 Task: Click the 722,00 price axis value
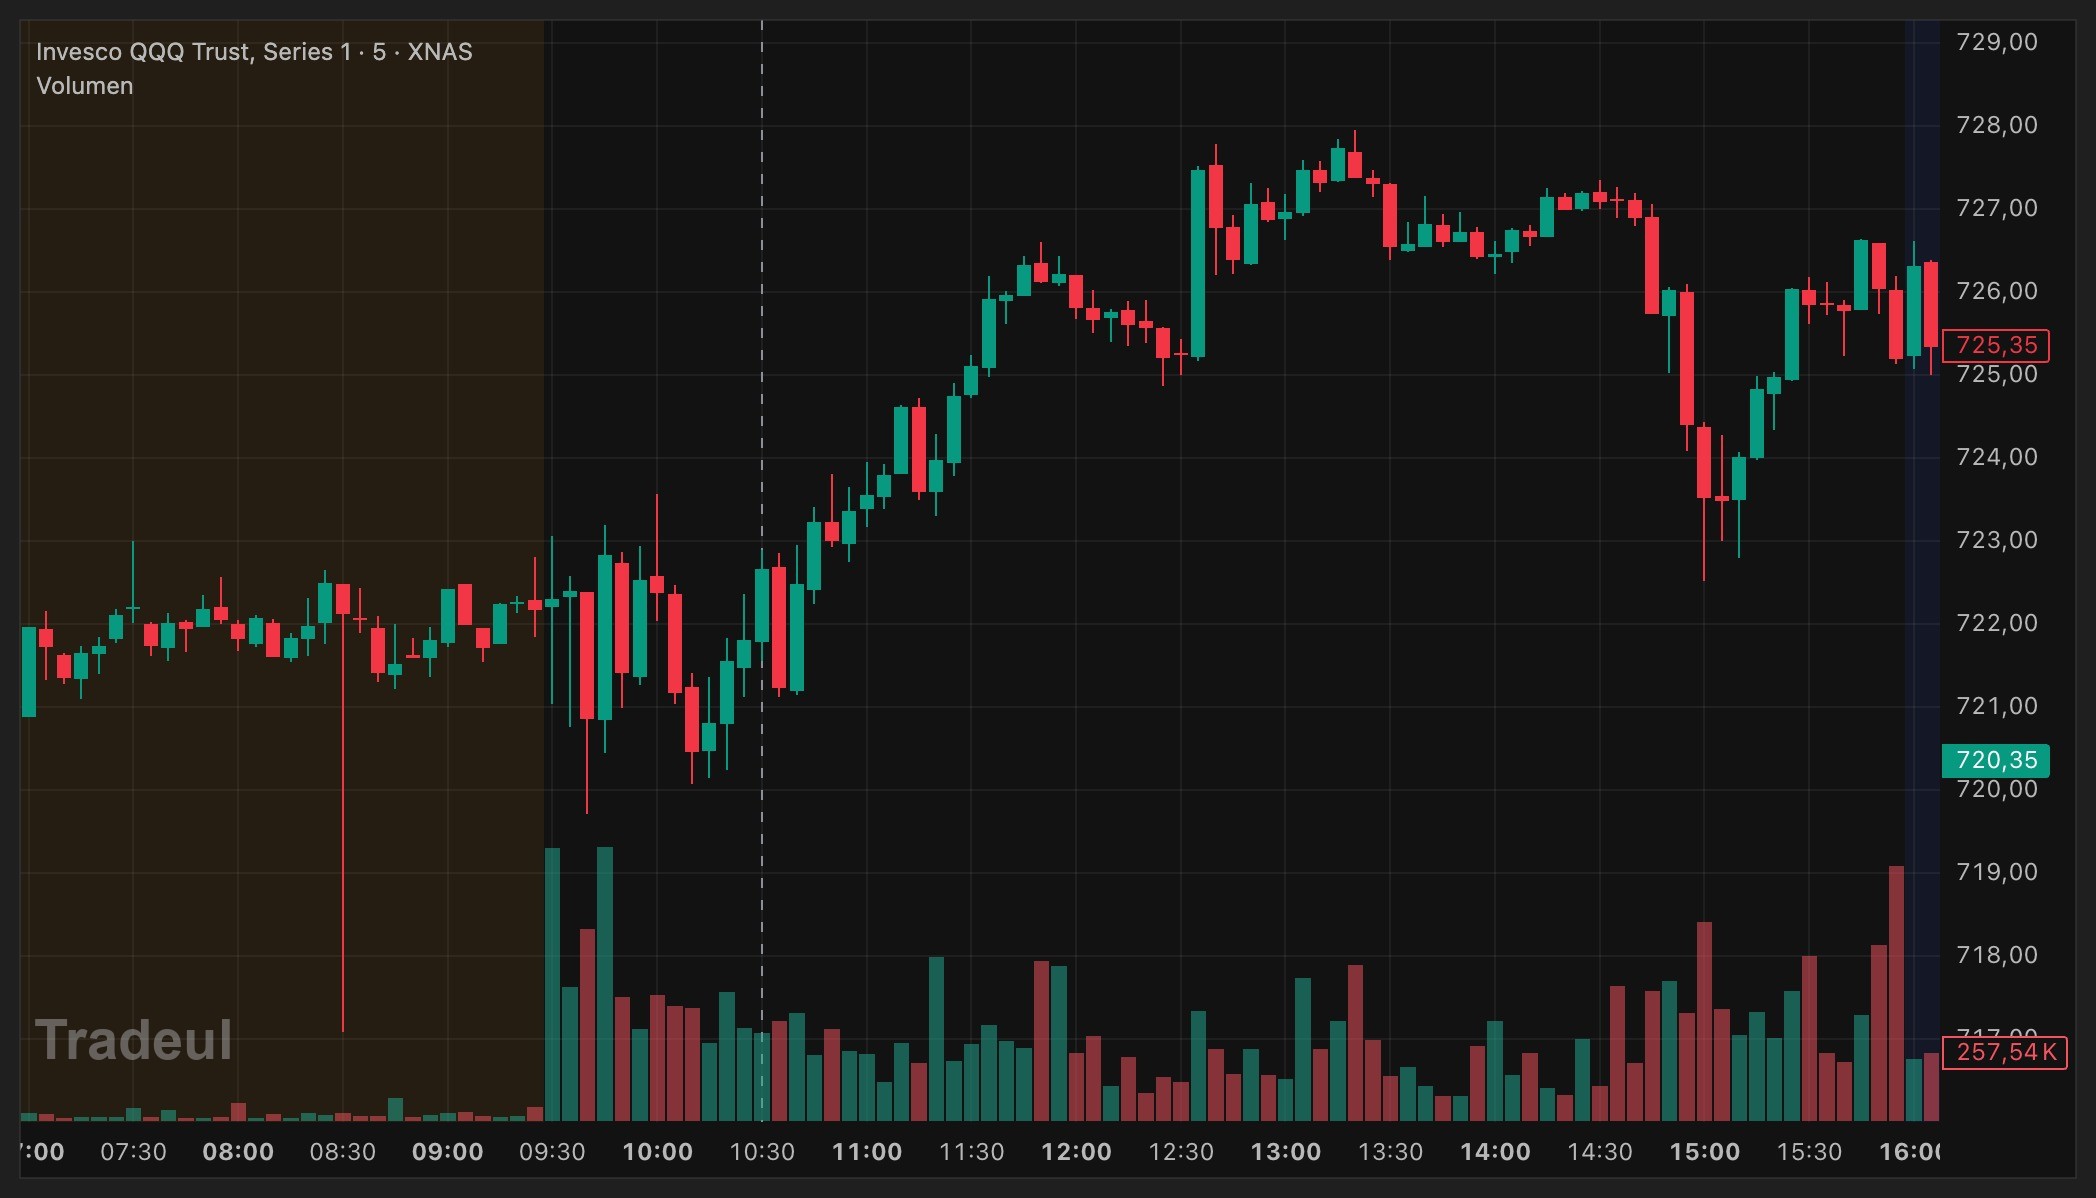[x=1996, y=623]
